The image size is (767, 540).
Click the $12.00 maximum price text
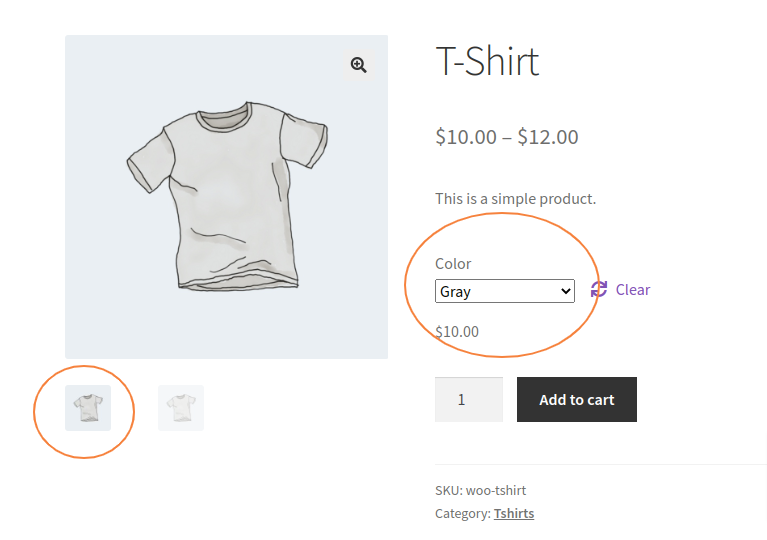point(548,137)
